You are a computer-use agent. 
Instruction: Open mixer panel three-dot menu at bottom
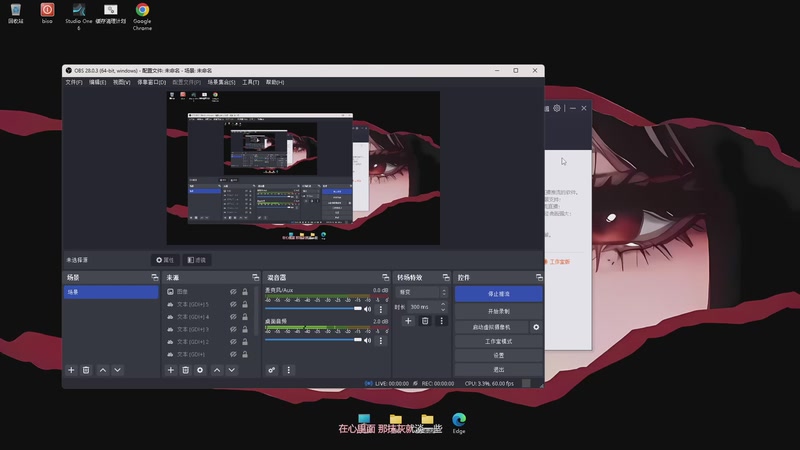click(289, 370)
